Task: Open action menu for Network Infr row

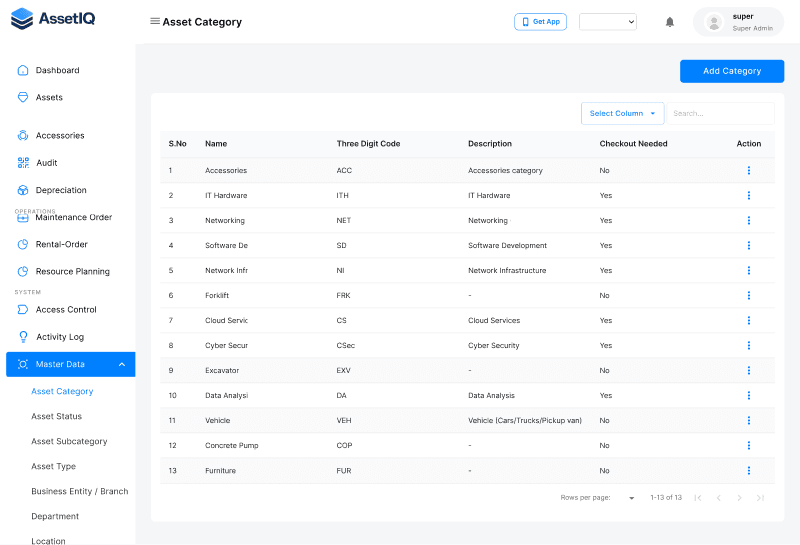Action: [x=748, y=270]
